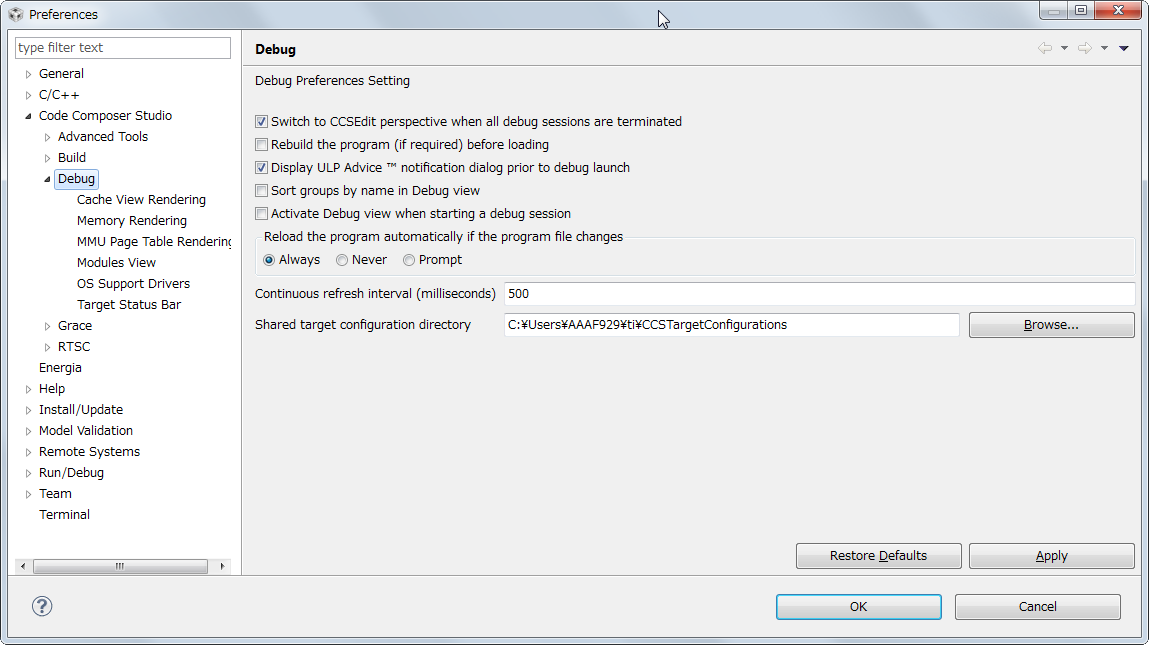
Task: Expand the General tree node
Action: pos(29,74)
